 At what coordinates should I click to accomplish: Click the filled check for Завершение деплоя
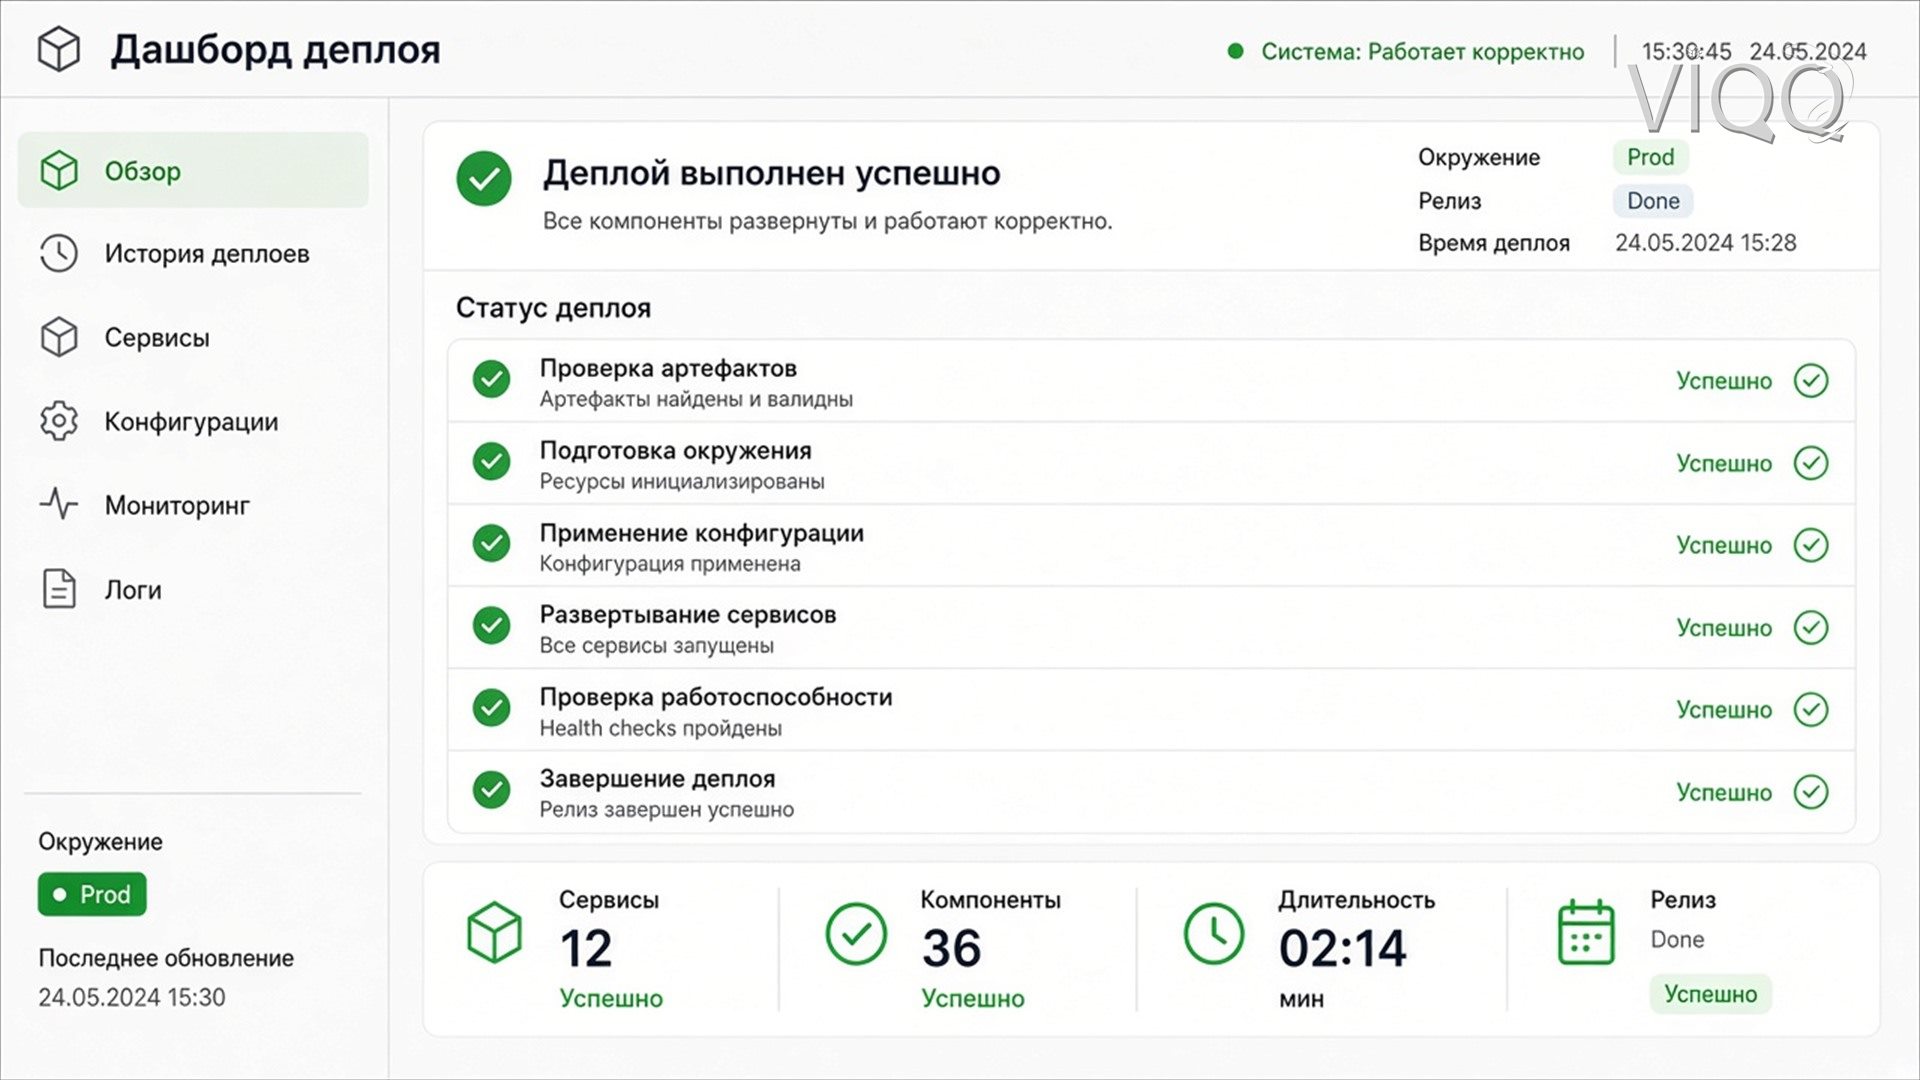pos(491,790)
